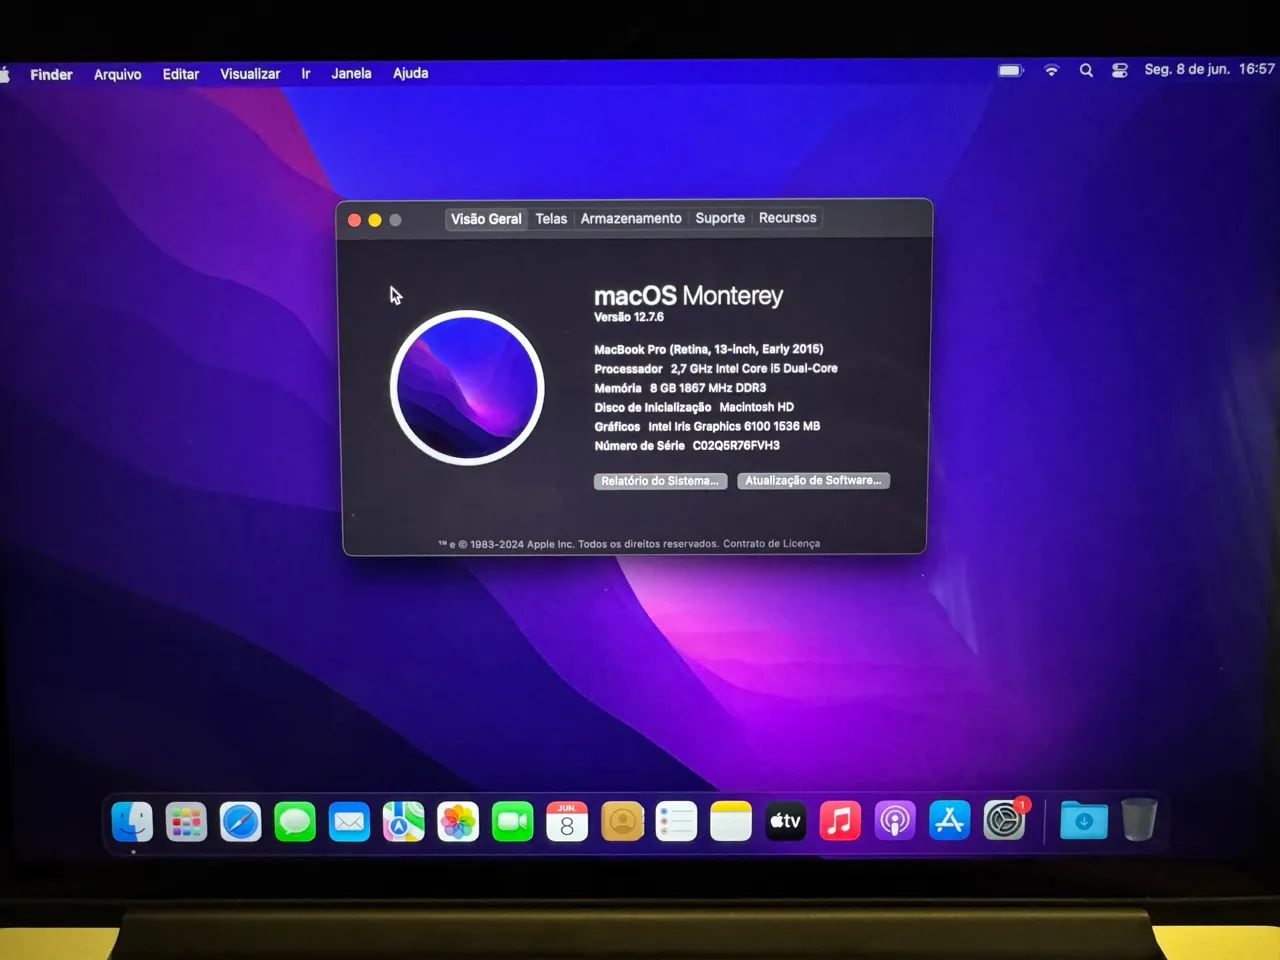Screen dimensions: 1280x960
Task: Select the Visão Geral tab
Action: coord(486,219)
